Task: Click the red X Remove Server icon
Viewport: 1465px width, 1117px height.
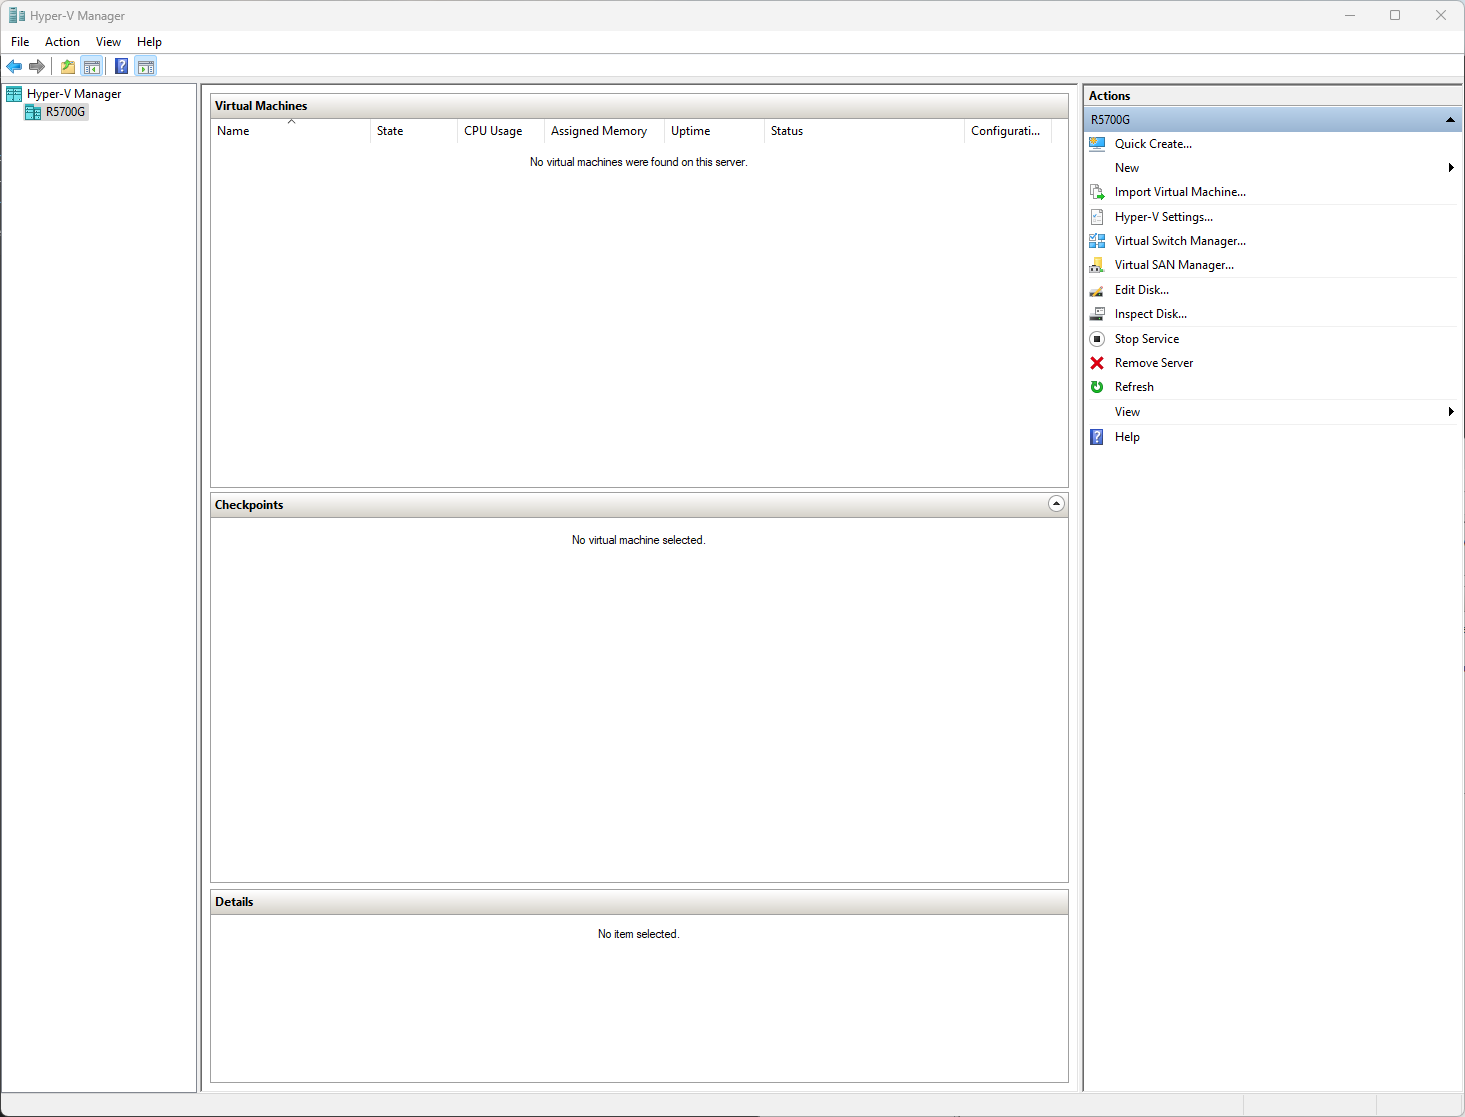Action: [x=1097, y=363]
